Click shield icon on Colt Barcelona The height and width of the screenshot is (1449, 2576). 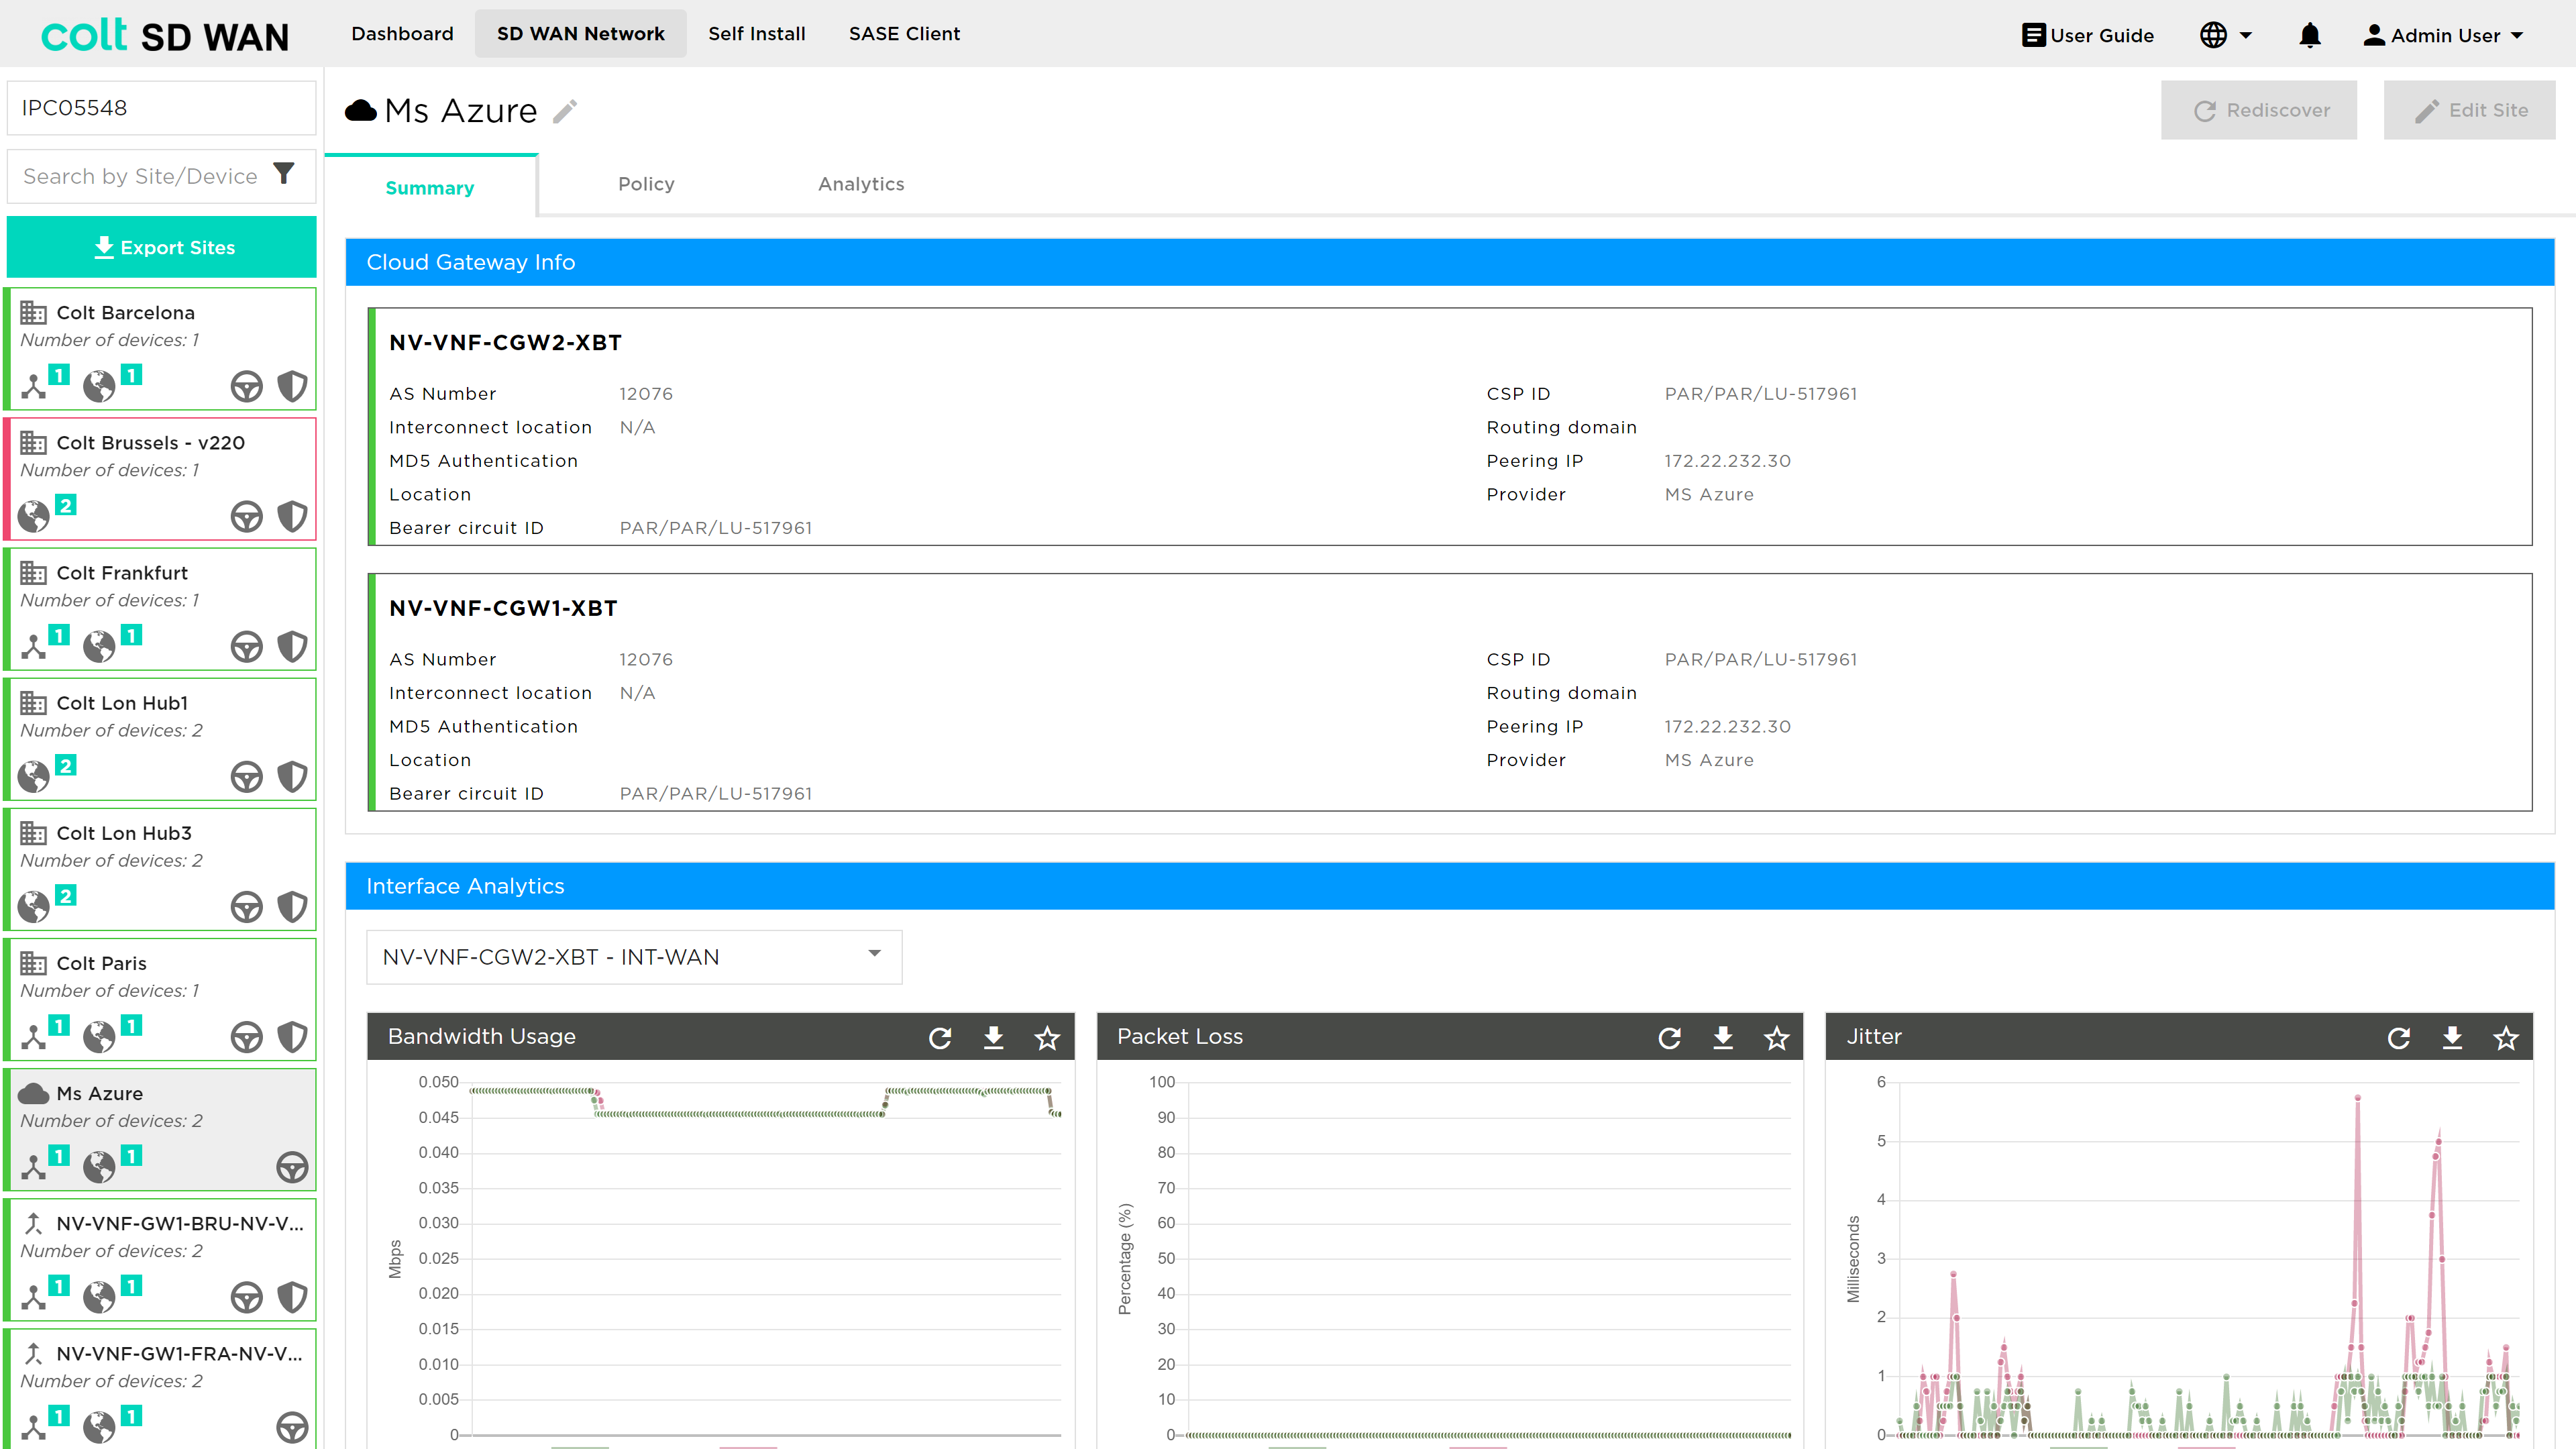tap(292, 386)
